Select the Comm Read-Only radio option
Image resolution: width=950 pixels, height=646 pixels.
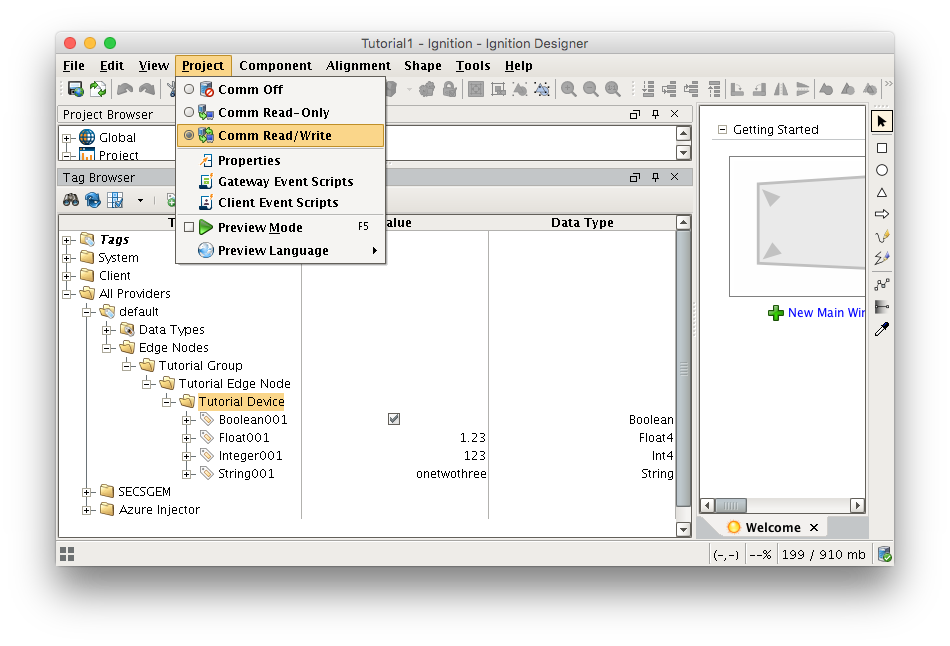click(189, 113)
